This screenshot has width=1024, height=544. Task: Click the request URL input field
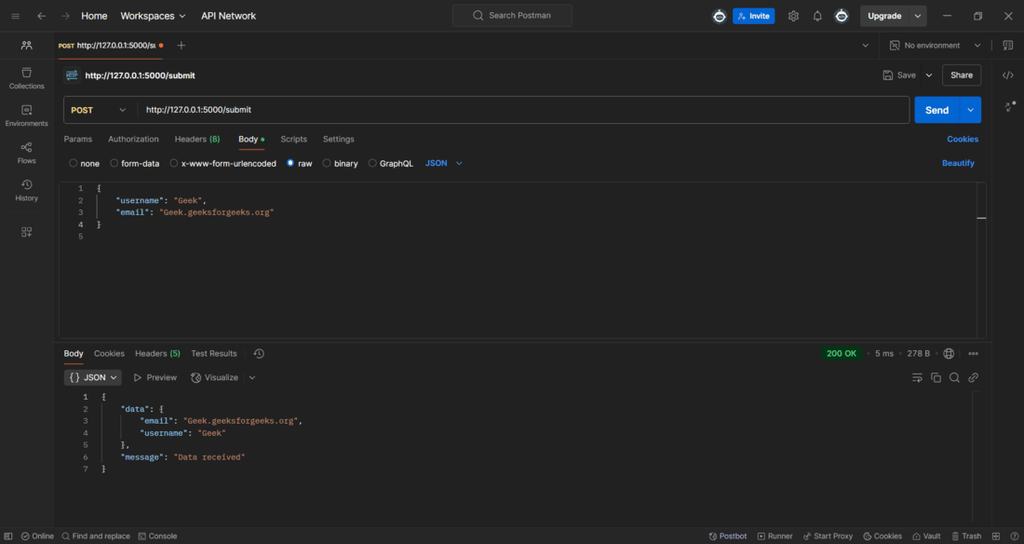tap(520, 110)
